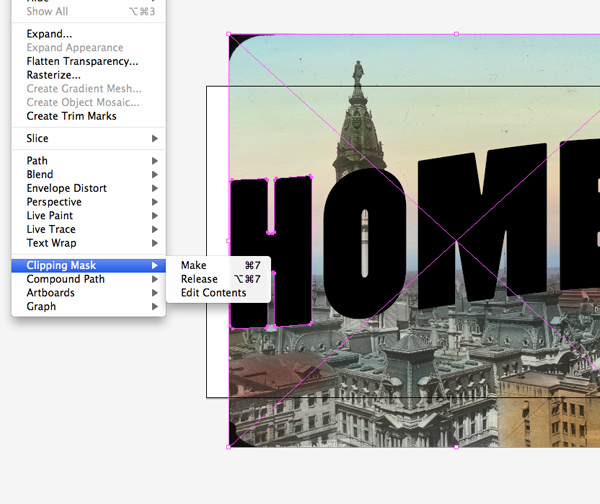Expand the Blend submenu
Screen dimensions: 600x504
pos(88,175)
